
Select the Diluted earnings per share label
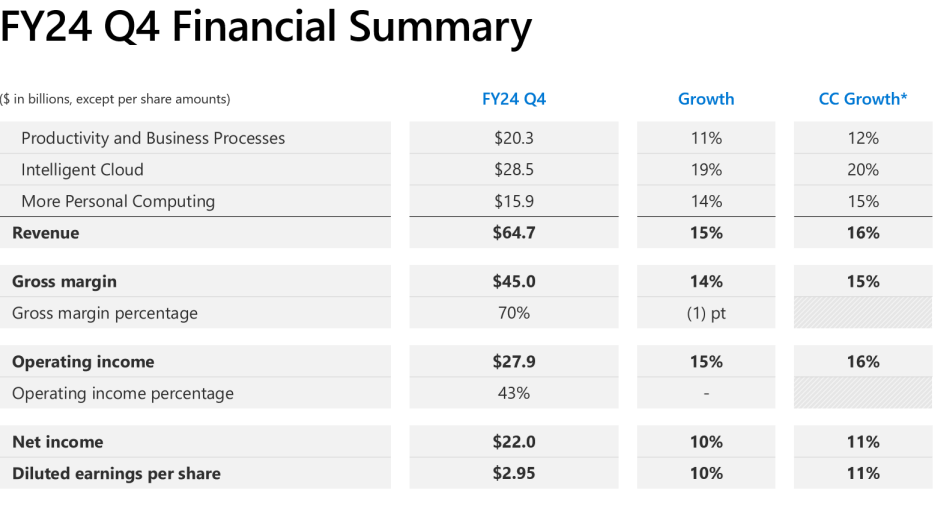click(117, 473)
